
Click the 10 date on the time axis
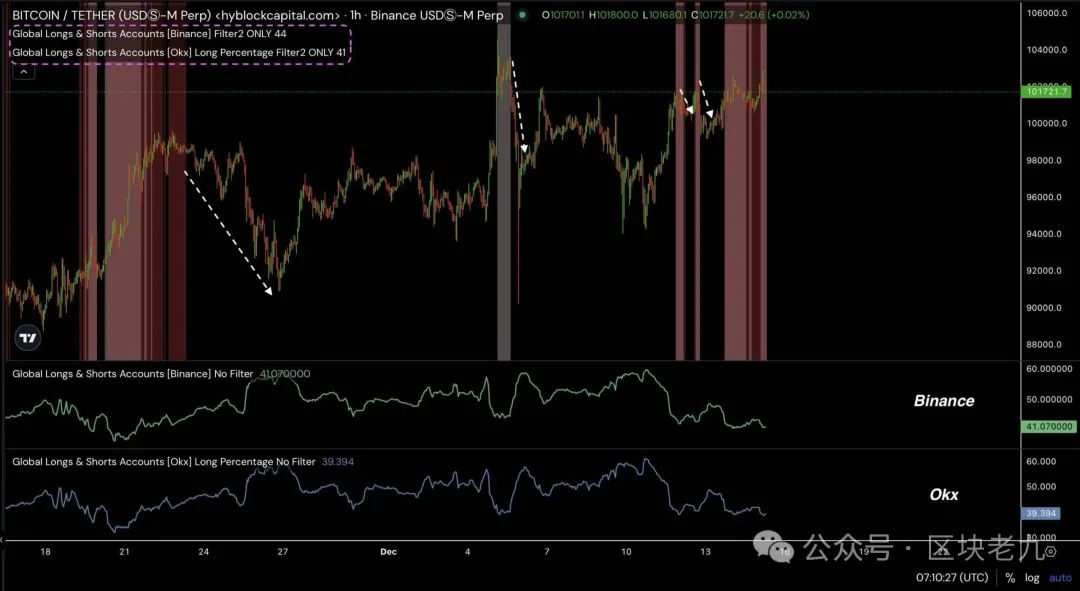[x=626, y=552]
